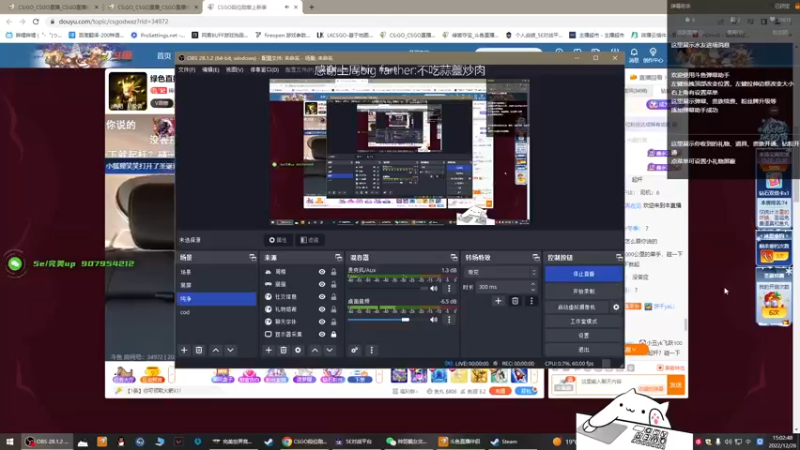Image resolution: width=800 pixels, height=450 pixels.
Task: Open the 消息 bell icon on Douyu header
Action: [x=634, y=55]
